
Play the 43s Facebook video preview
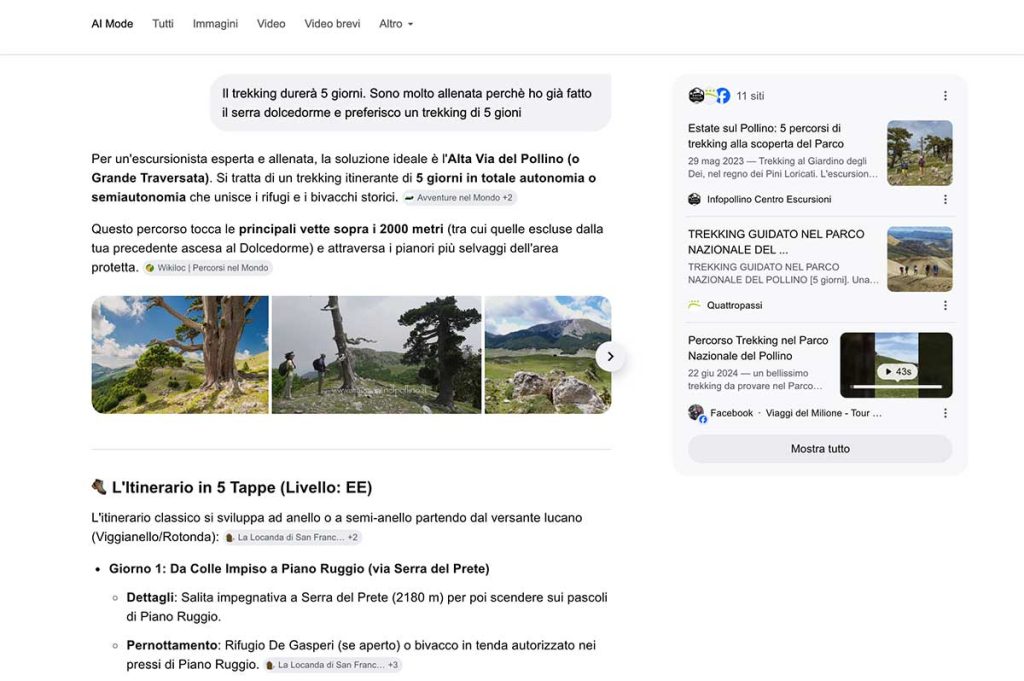[896, 365]
